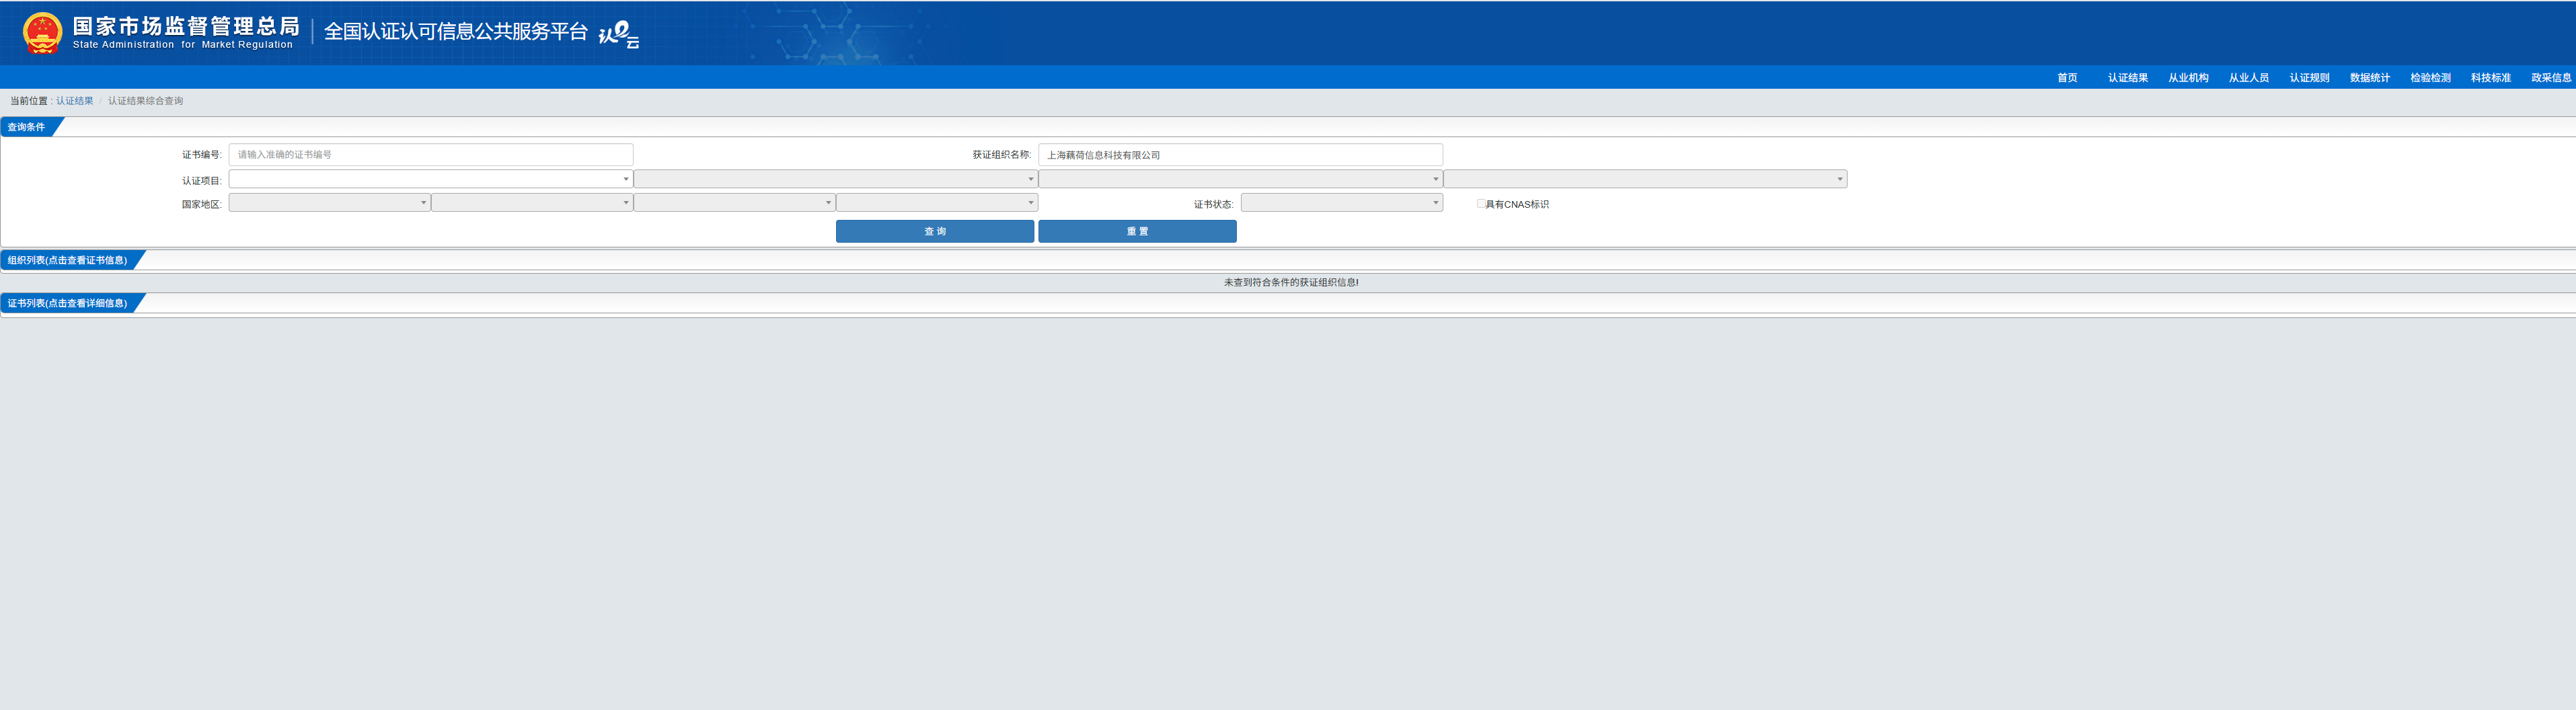Click the 证书编号: field label
The height and width of the screenshot is (710, 2576).
click(x=201, y=155)
